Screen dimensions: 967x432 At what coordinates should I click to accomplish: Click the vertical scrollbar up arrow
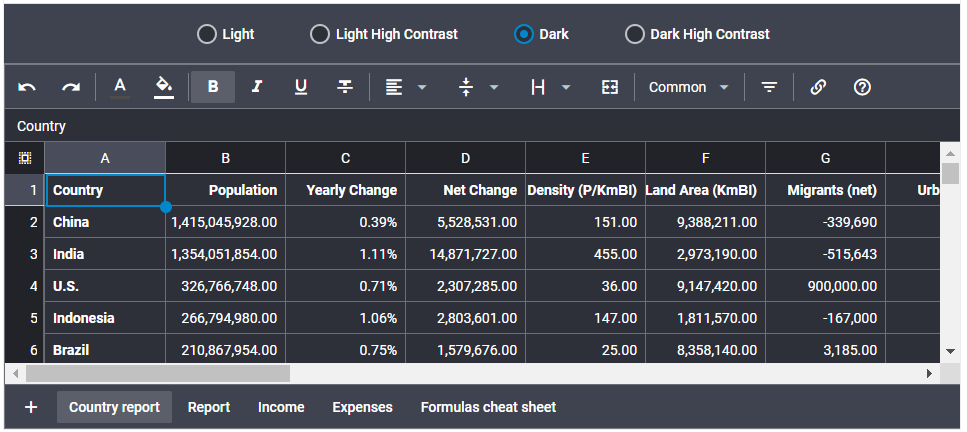click(x=950, y=153)
